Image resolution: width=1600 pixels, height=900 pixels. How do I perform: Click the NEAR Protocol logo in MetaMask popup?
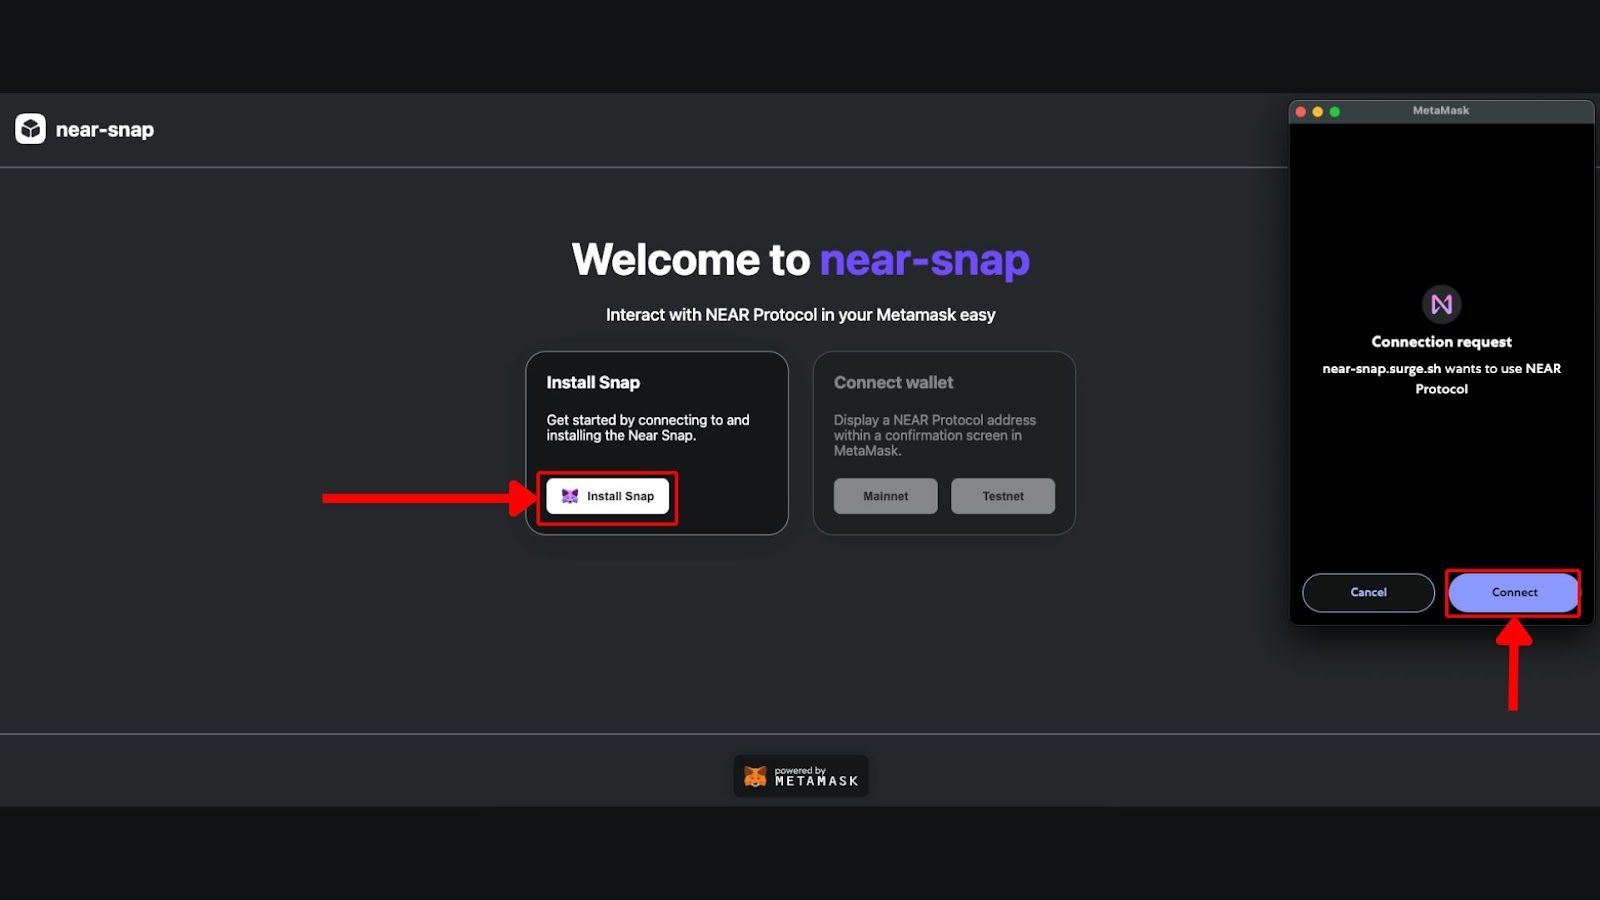[x=1442, y=304]
